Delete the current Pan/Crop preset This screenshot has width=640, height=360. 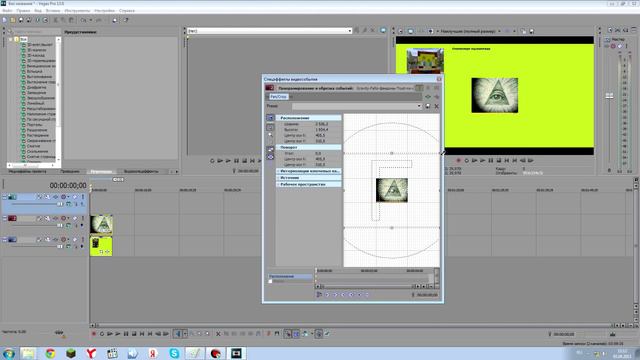(x=436, y=106)
